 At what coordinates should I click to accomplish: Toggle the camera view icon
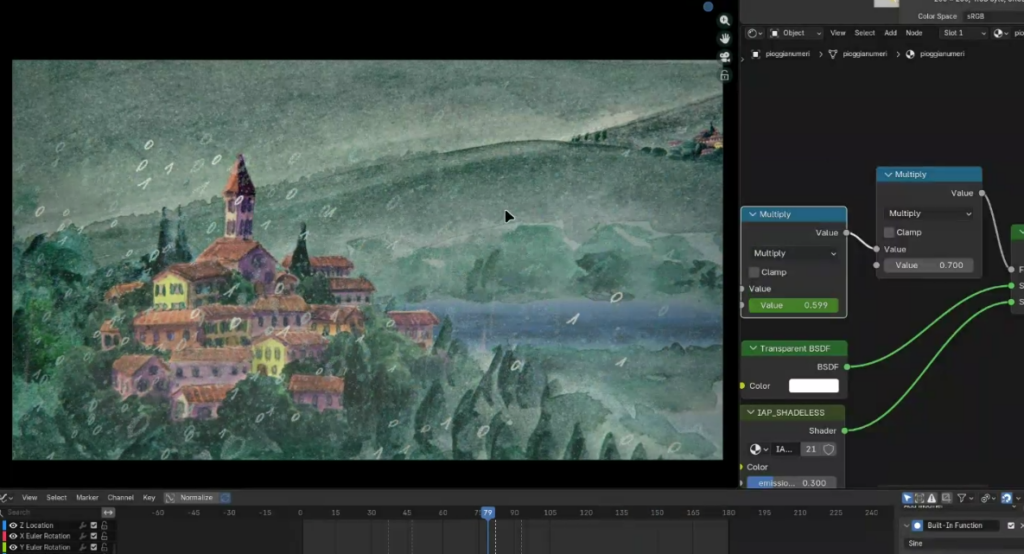(x=725, y=57)
